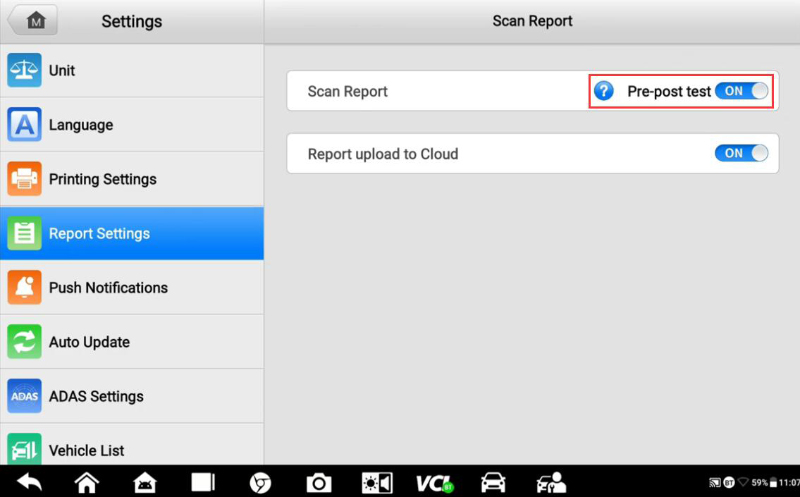The height and width of the screenshot is (497, 800).
Task: Select Auto Update in the sidebar
Action: [x=132, y=342]
